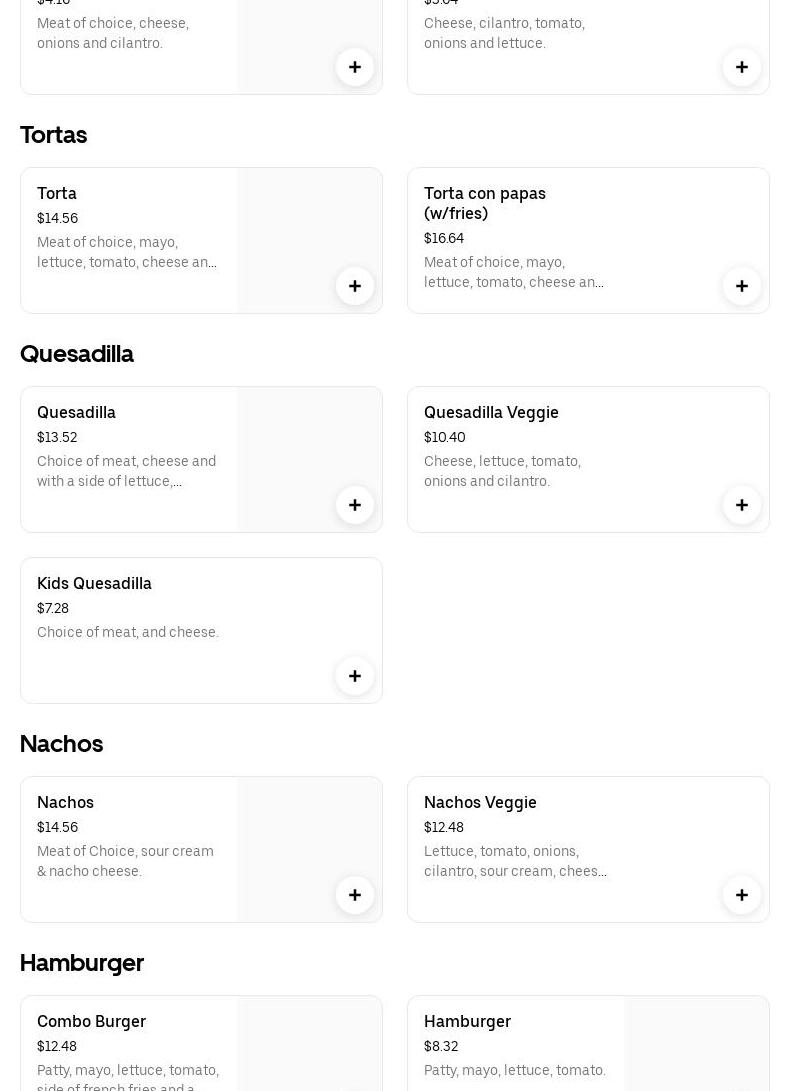Open the Hamburger menu item title
The image size is (804, 1091).
coord(467,1021)
